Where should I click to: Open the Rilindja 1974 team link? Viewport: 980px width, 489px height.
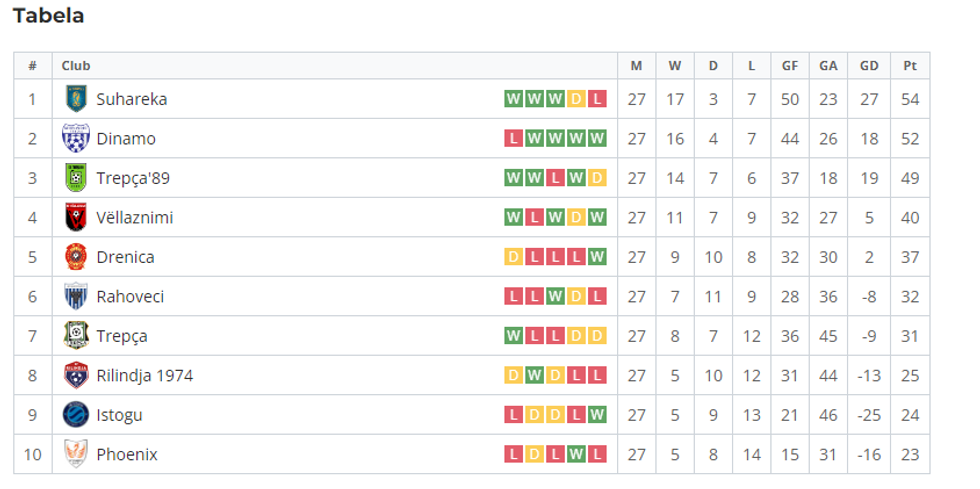[x=144, y=376]
